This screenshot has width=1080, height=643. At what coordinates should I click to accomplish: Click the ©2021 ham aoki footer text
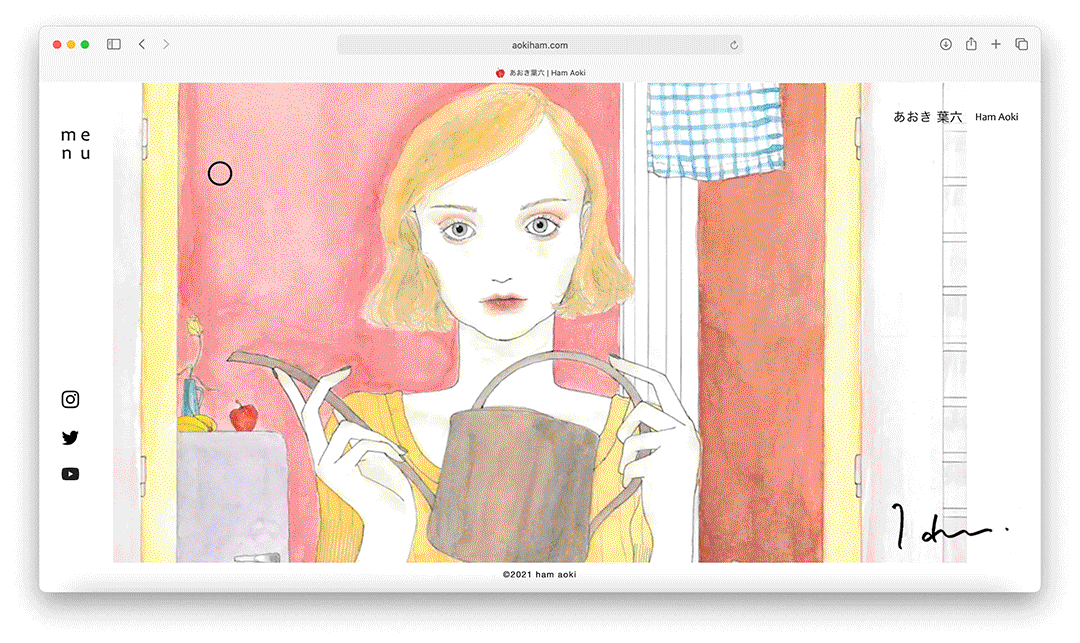pyautogui.click(x=540, y=575)
